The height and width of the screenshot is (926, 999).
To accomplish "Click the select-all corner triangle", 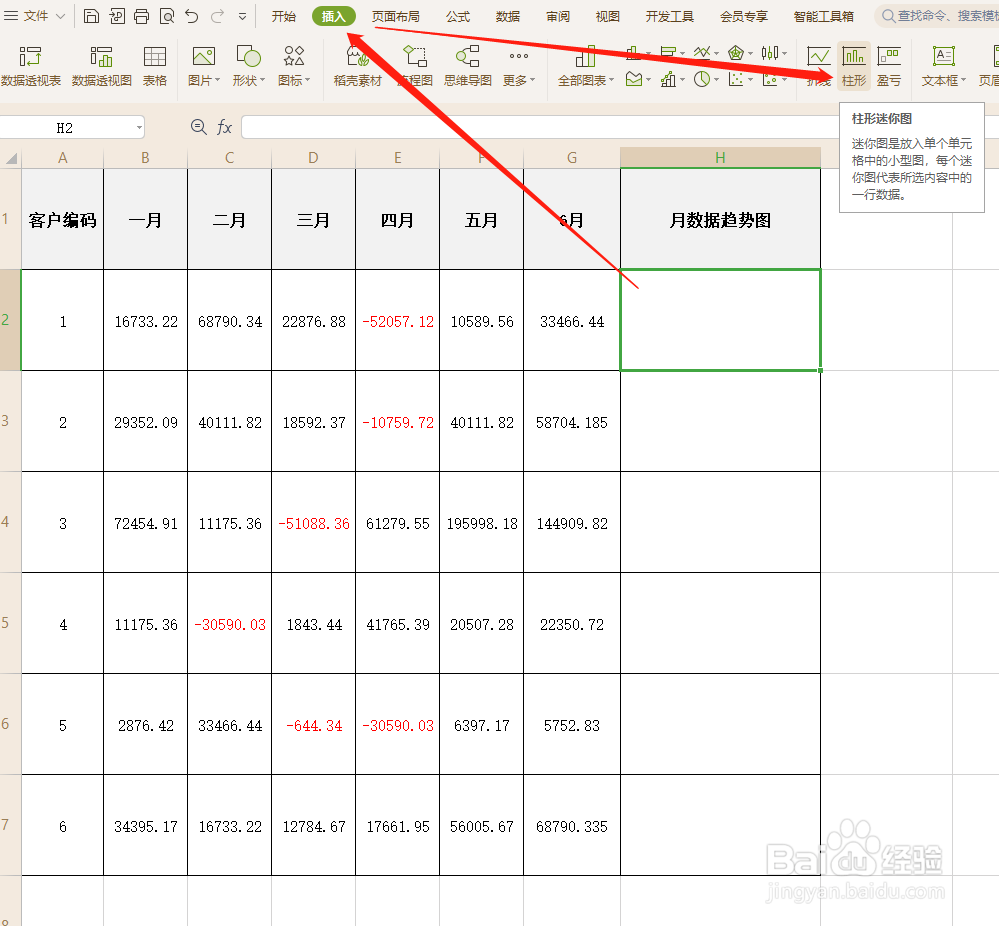I will (x=11, y=158).
